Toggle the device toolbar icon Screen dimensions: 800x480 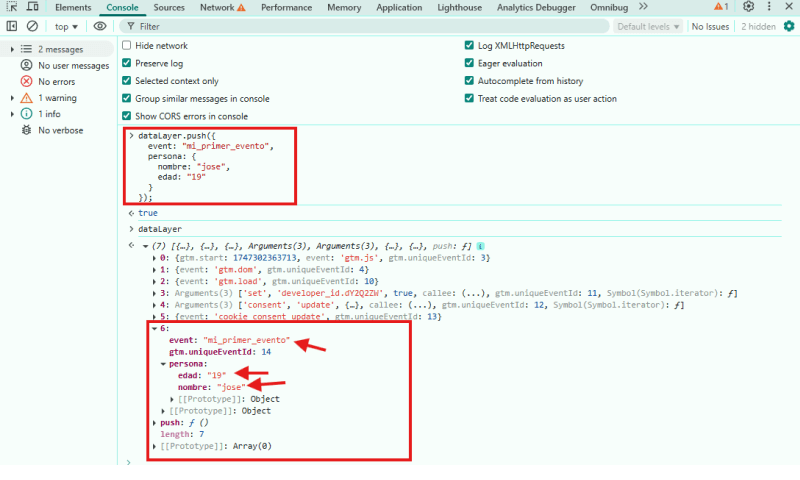[33, 7]
